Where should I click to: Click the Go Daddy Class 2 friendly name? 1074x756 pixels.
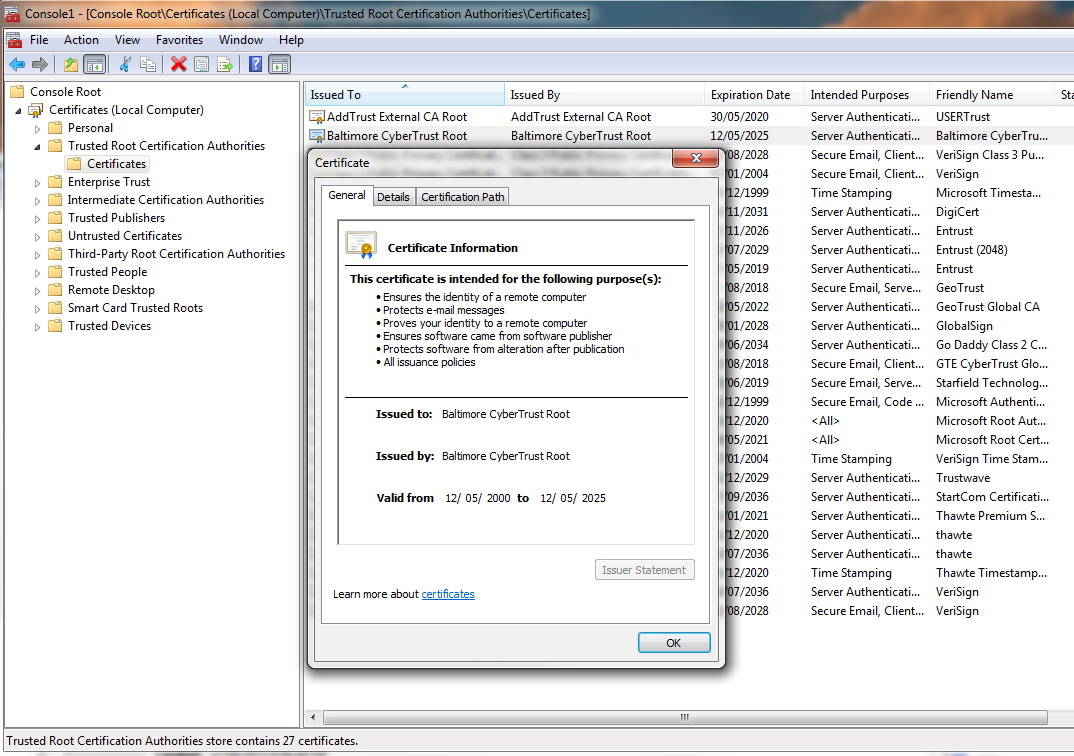point(992,345)
